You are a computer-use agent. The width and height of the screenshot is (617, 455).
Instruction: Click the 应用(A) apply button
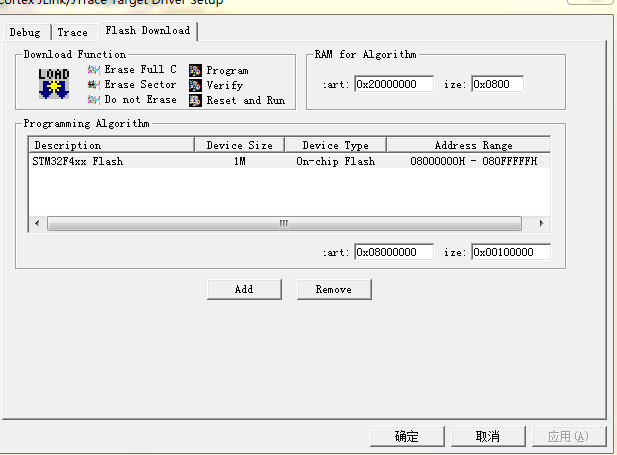(x=569, y=436)
